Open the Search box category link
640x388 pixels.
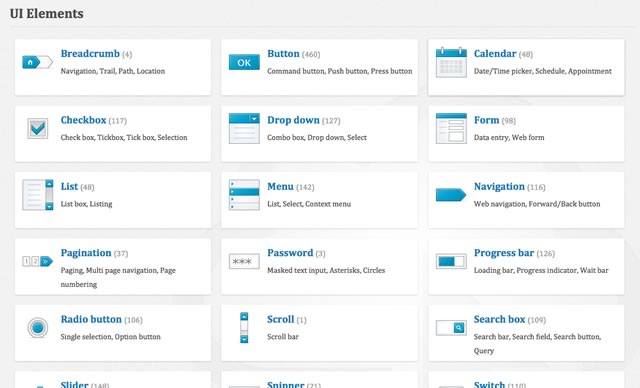point(499,319)
